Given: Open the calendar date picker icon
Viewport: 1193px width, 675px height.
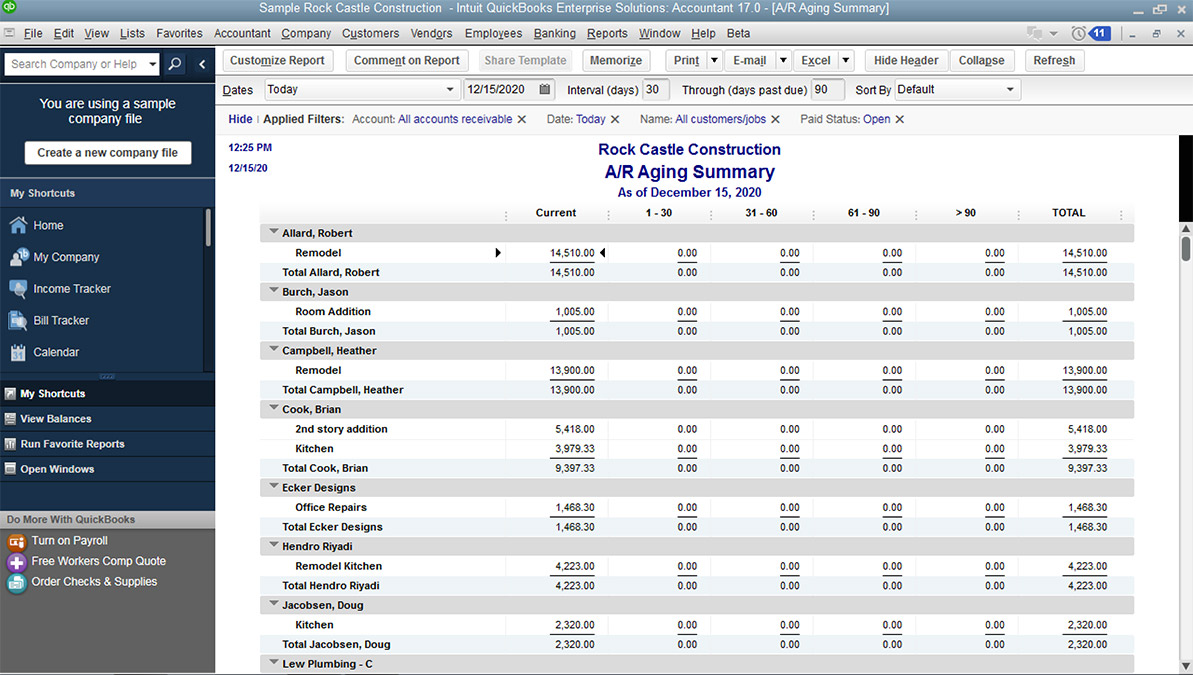Looking at the screenshot, I should click(x=545, y=89).
